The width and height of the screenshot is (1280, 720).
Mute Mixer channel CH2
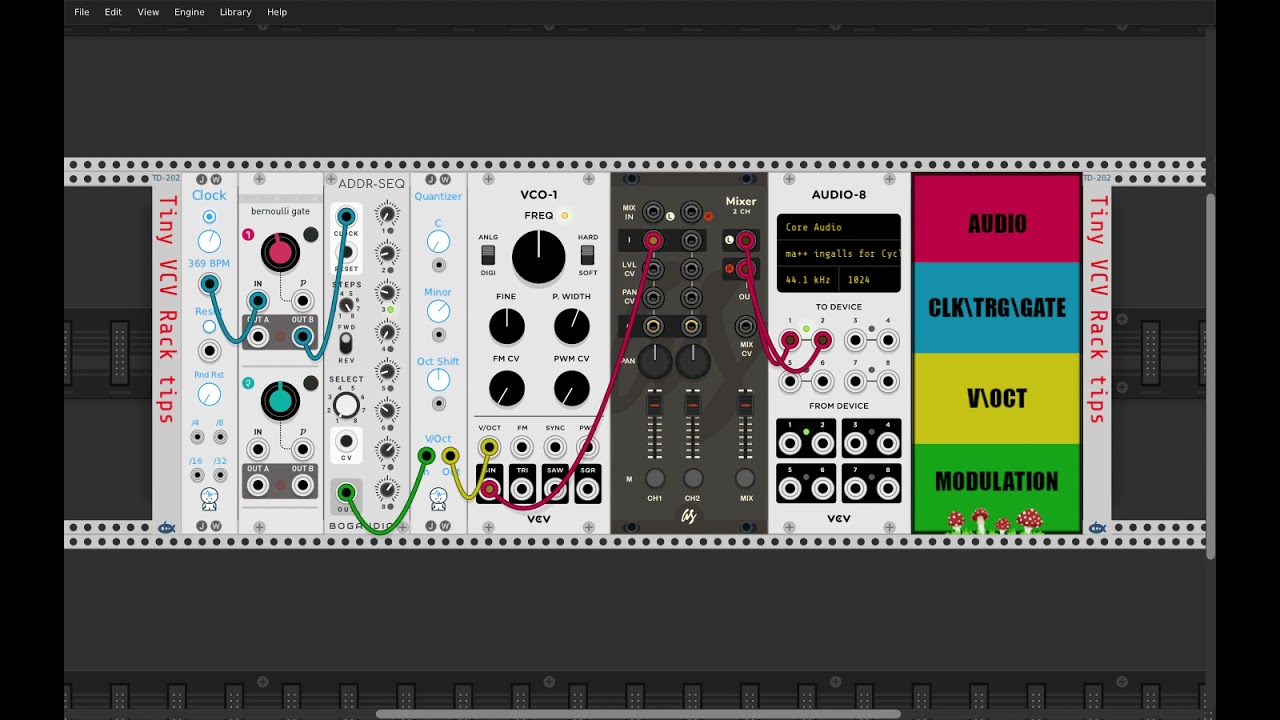click(x=692, y=478)
